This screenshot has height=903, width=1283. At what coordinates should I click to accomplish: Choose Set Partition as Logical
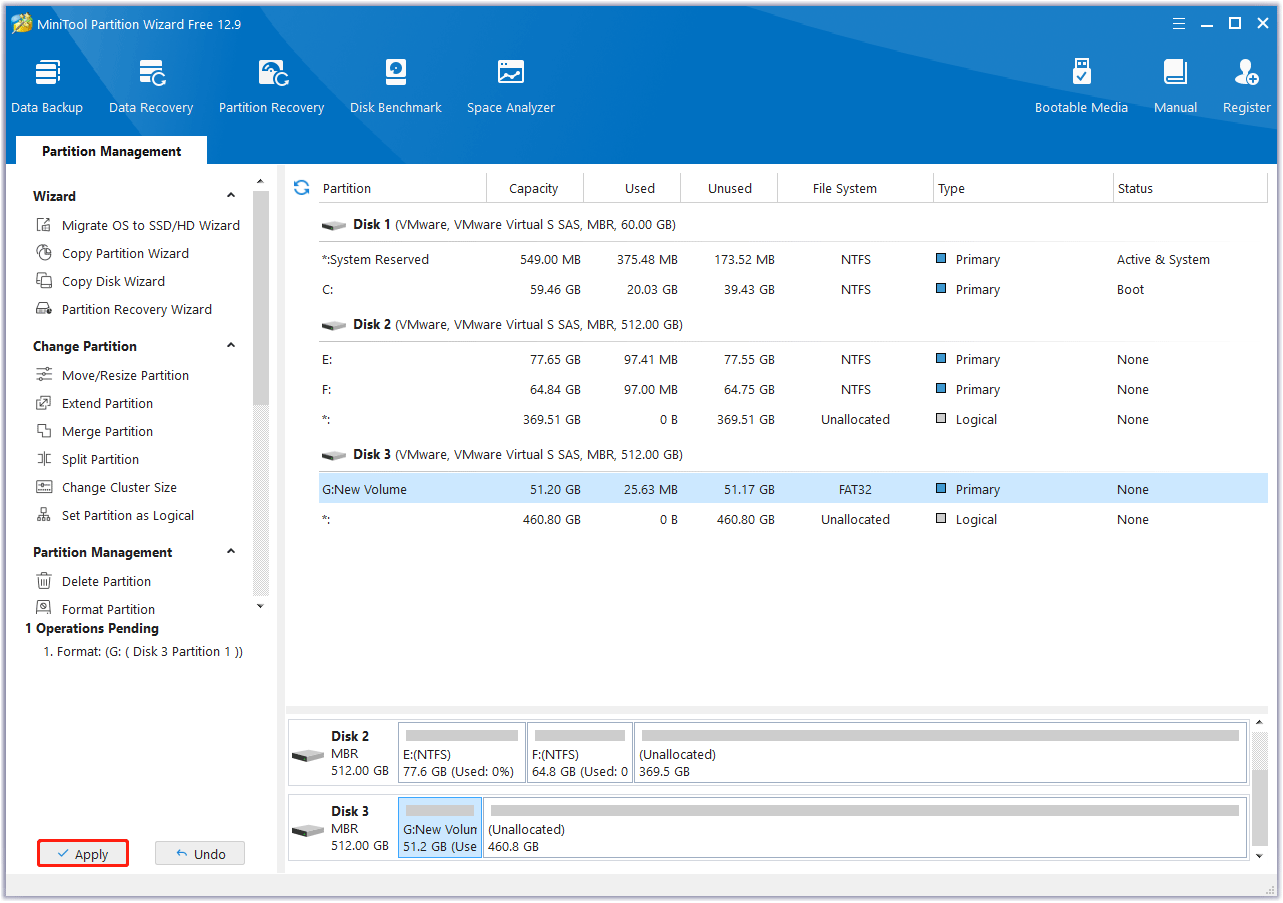115,515
